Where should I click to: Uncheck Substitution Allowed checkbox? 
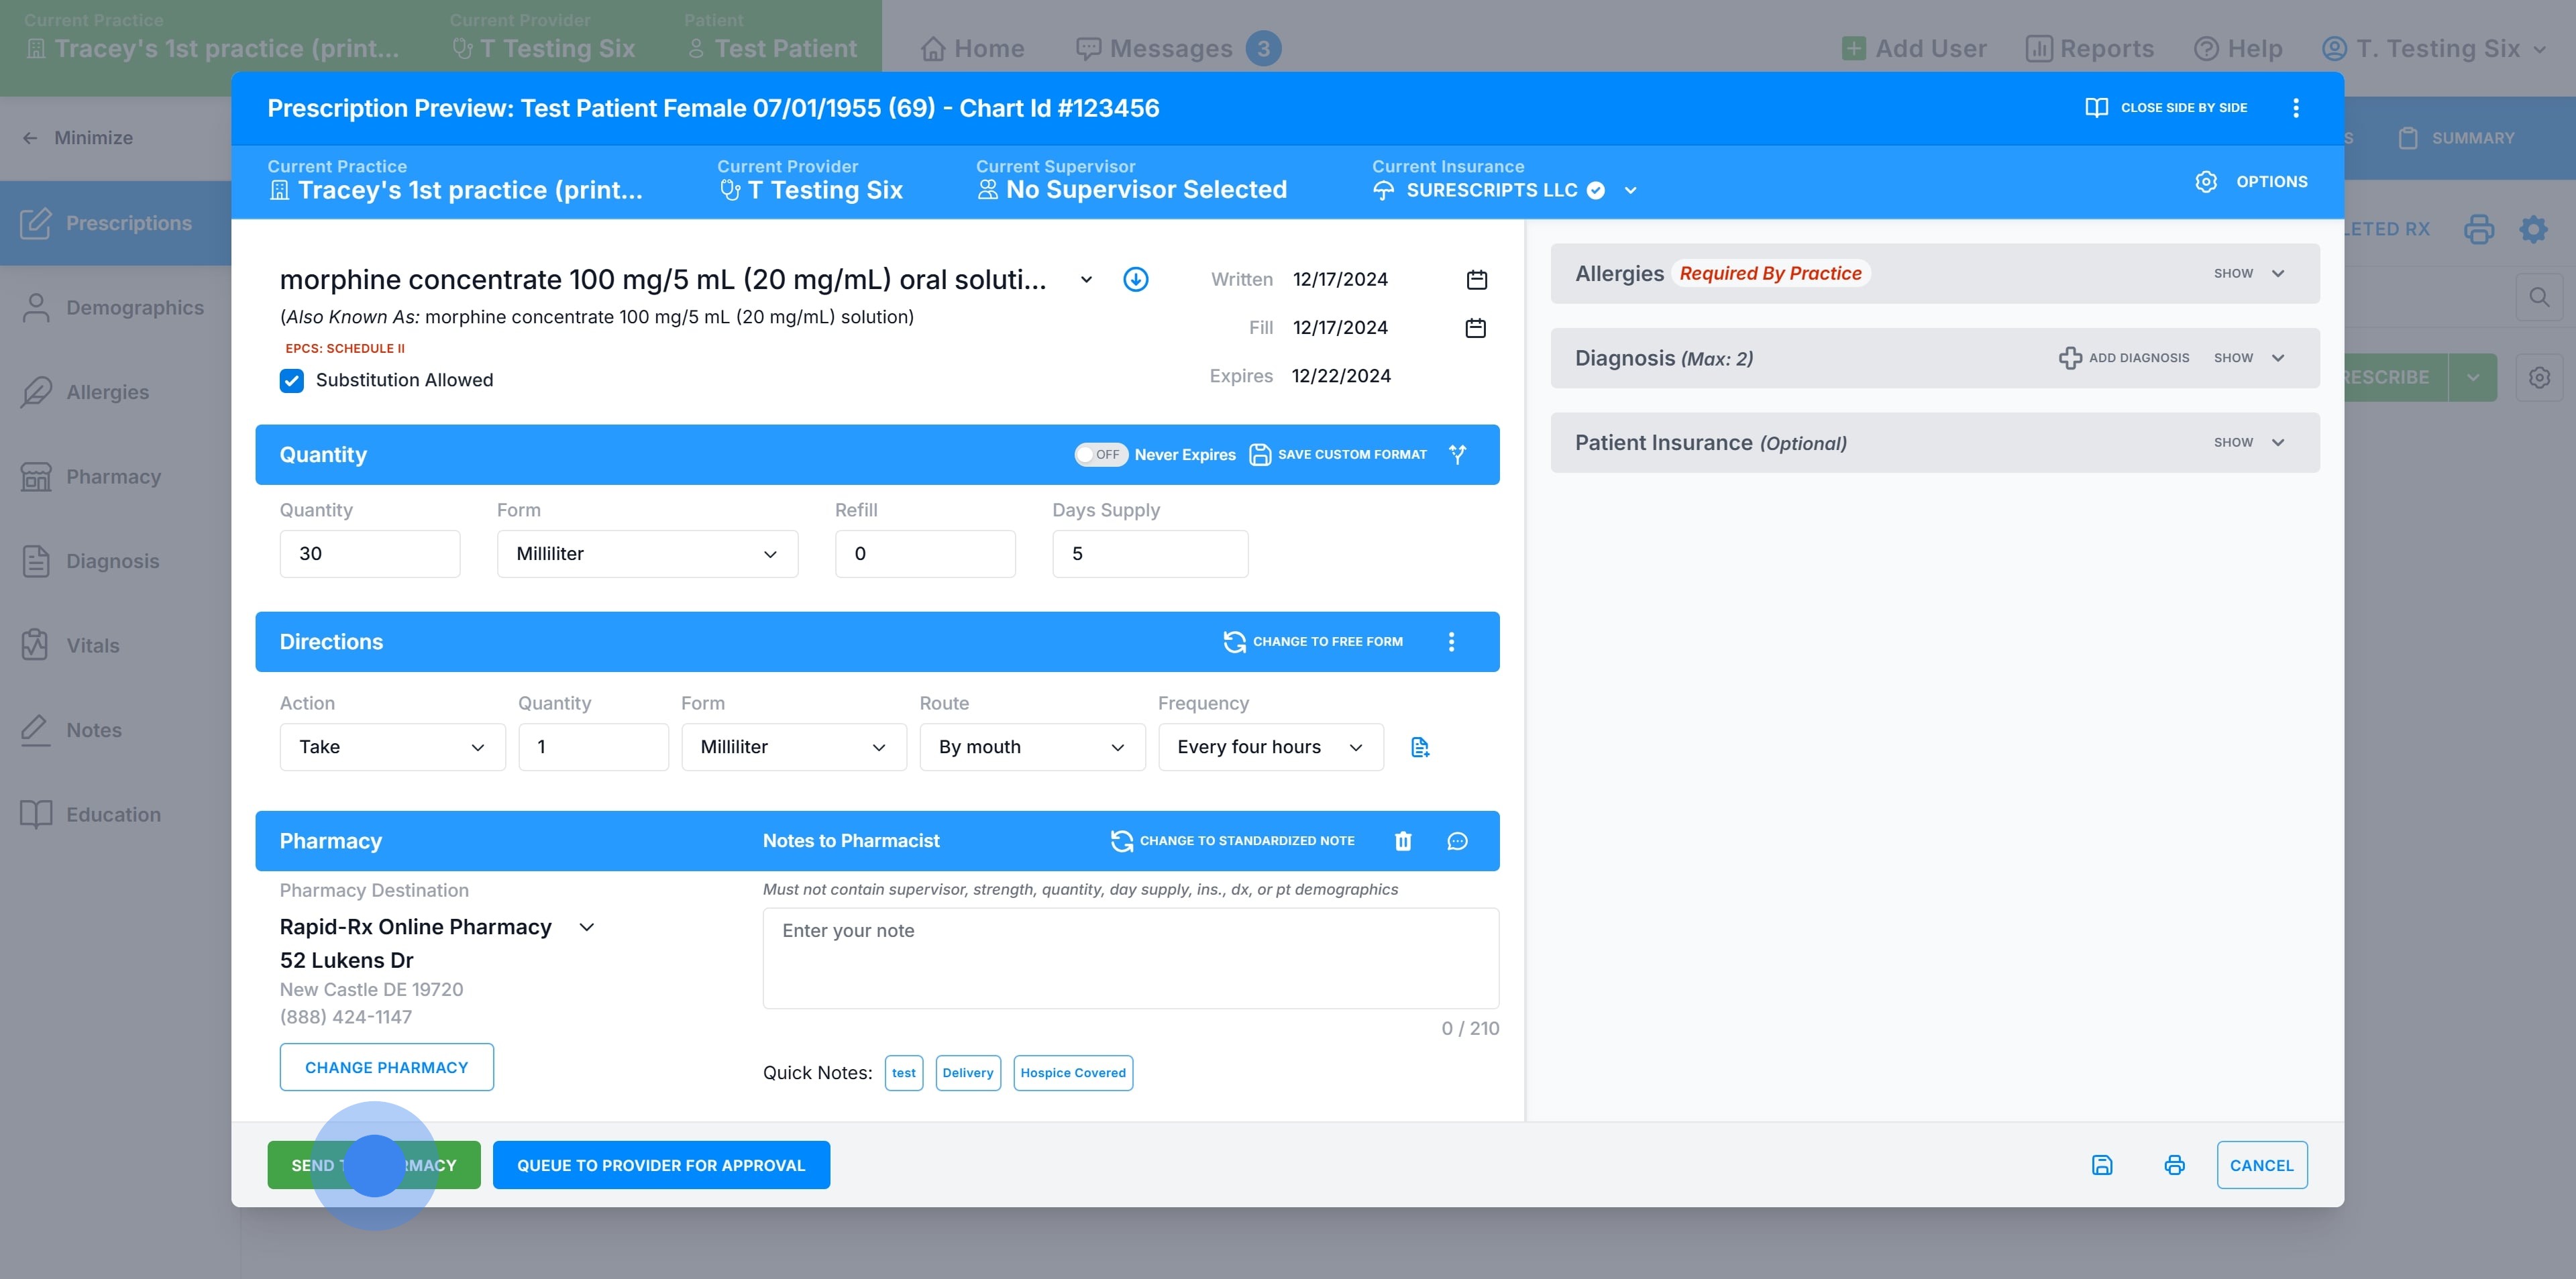tap(292, 380)
